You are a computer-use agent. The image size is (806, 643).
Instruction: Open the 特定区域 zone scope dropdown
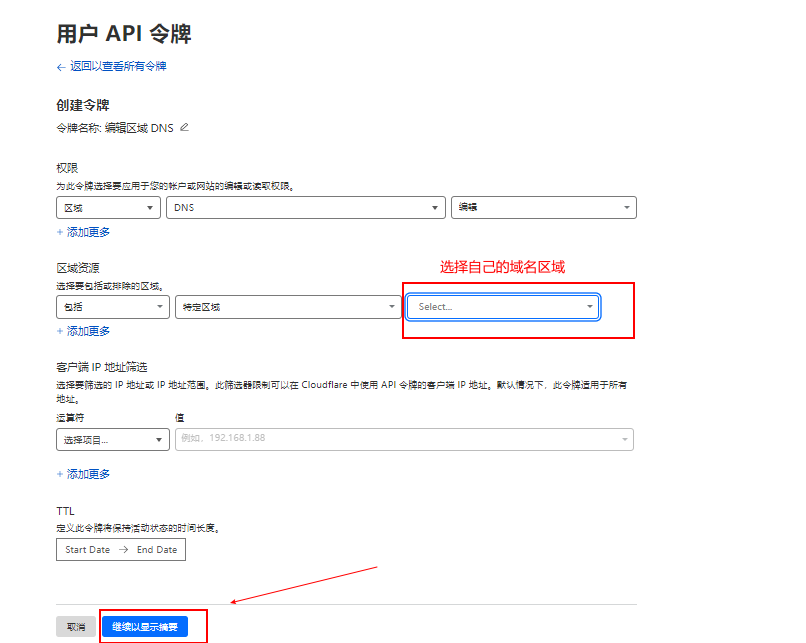[288, 307]
